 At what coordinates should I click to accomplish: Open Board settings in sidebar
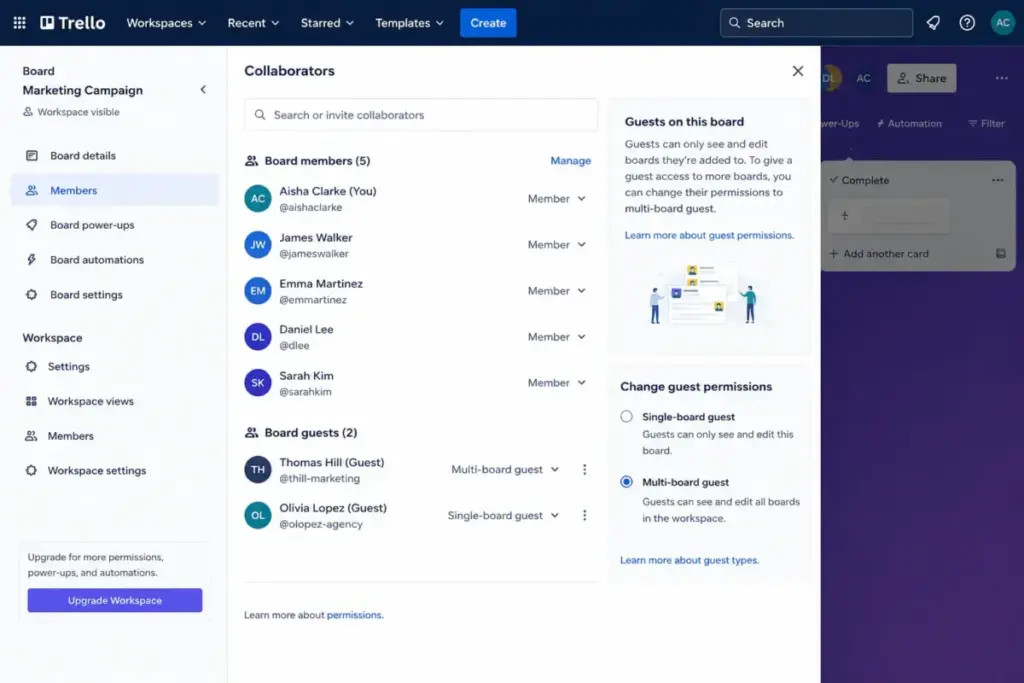click(x=115, y=294)
